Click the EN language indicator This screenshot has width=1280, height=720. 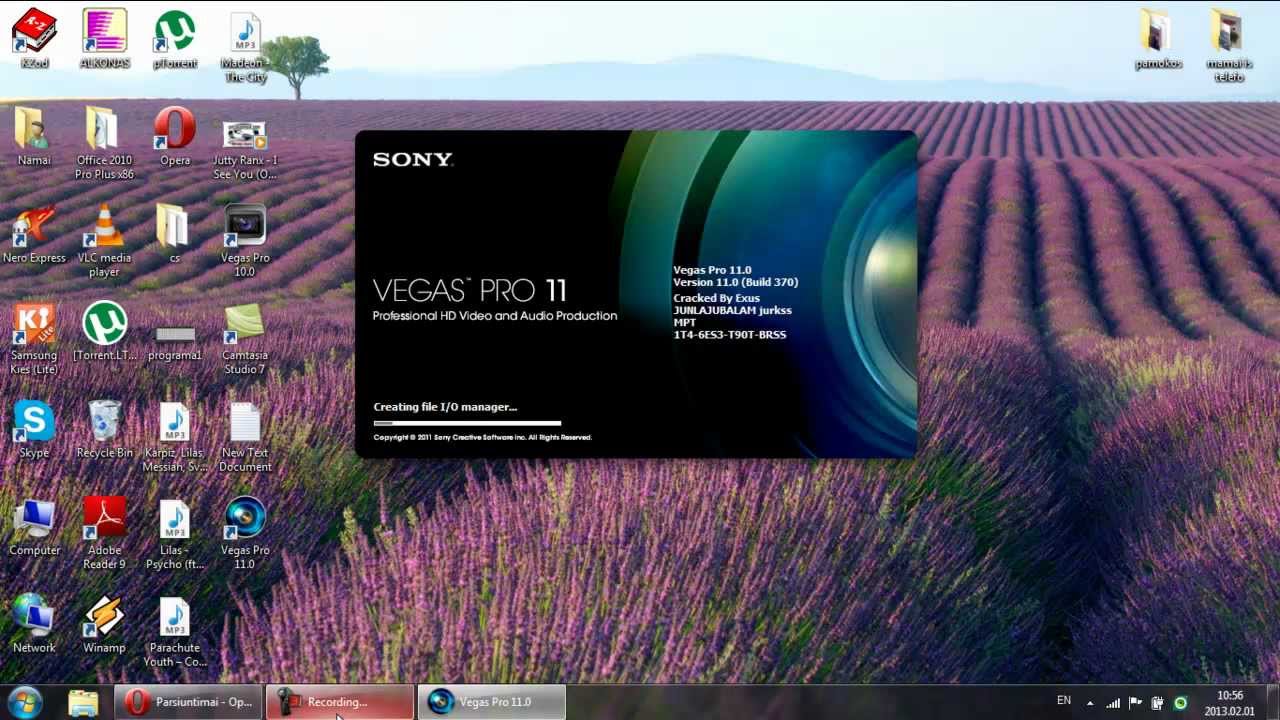(x=1064, y=701)
